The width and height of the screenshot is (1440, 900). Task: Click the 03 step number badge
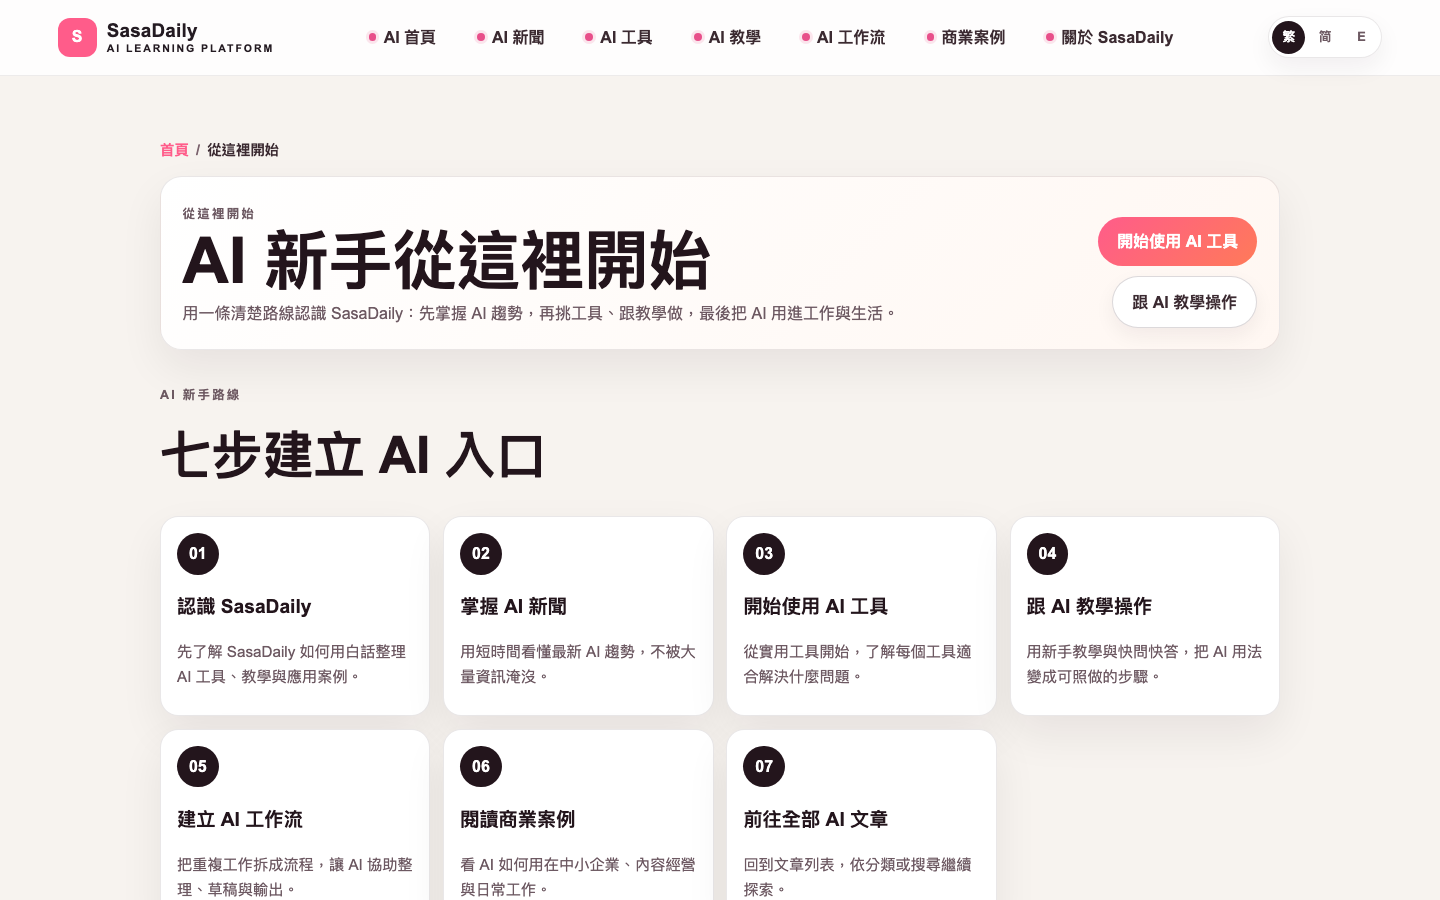point(764,554)
